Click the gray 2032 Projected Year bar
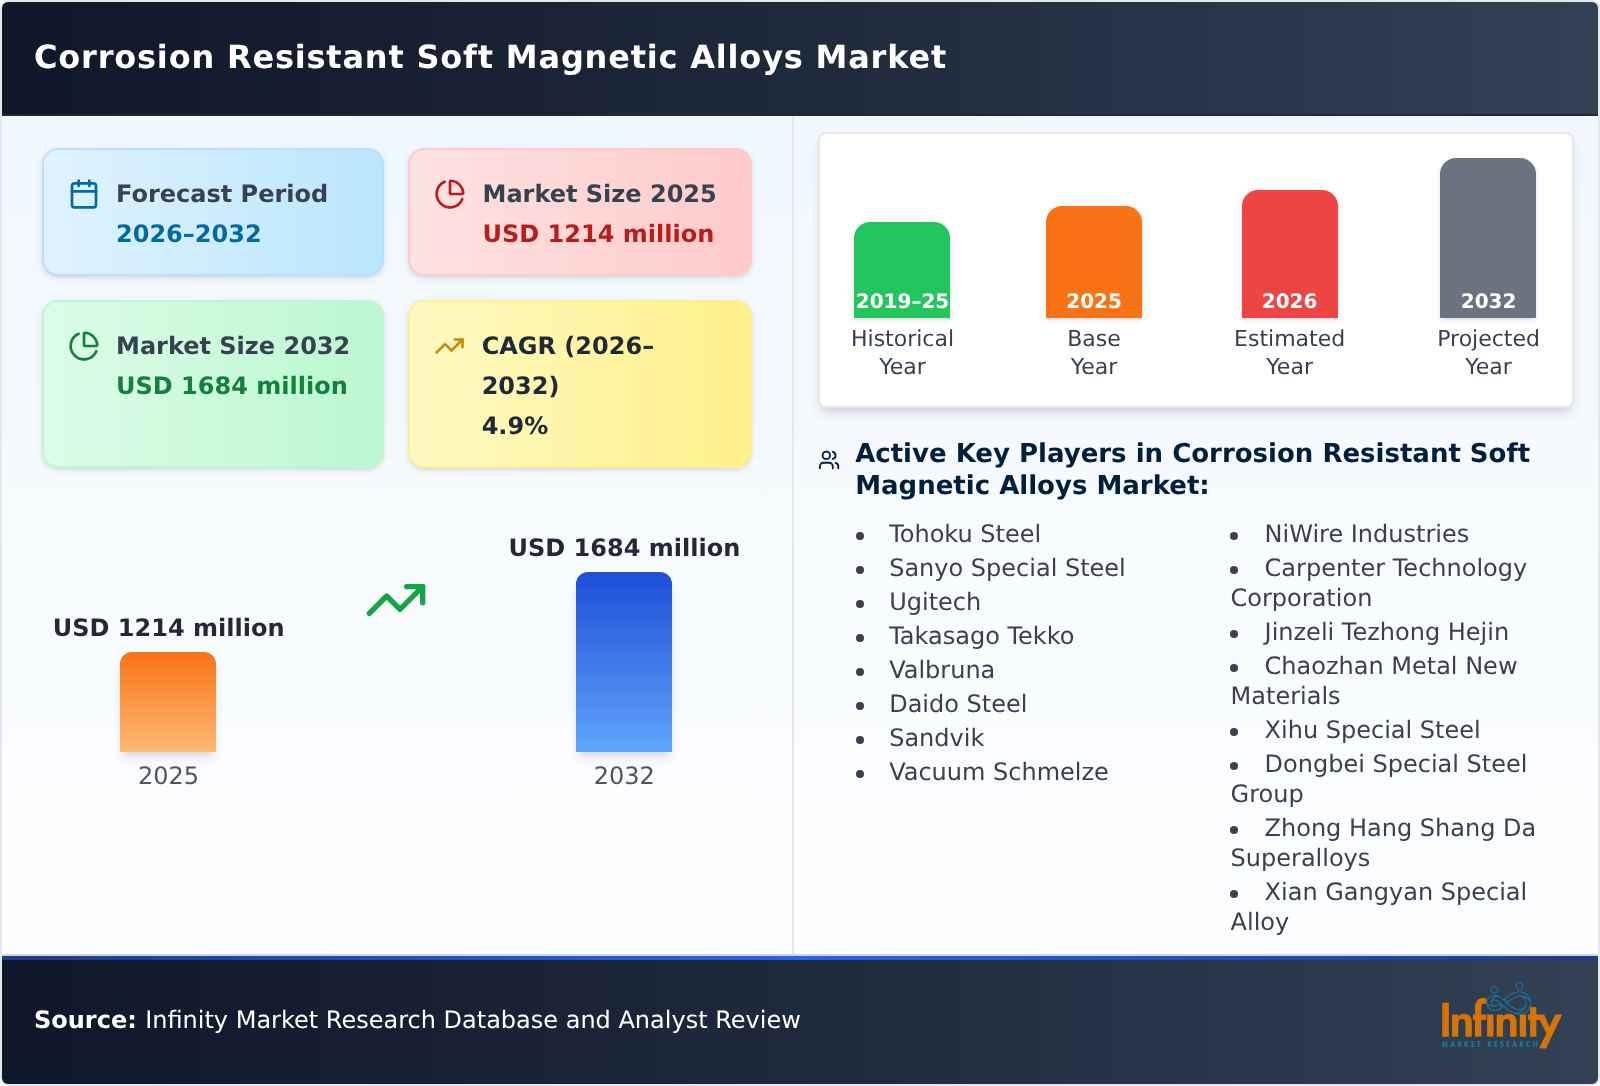1600x1086 pixels. click(x=1487, y=240)
